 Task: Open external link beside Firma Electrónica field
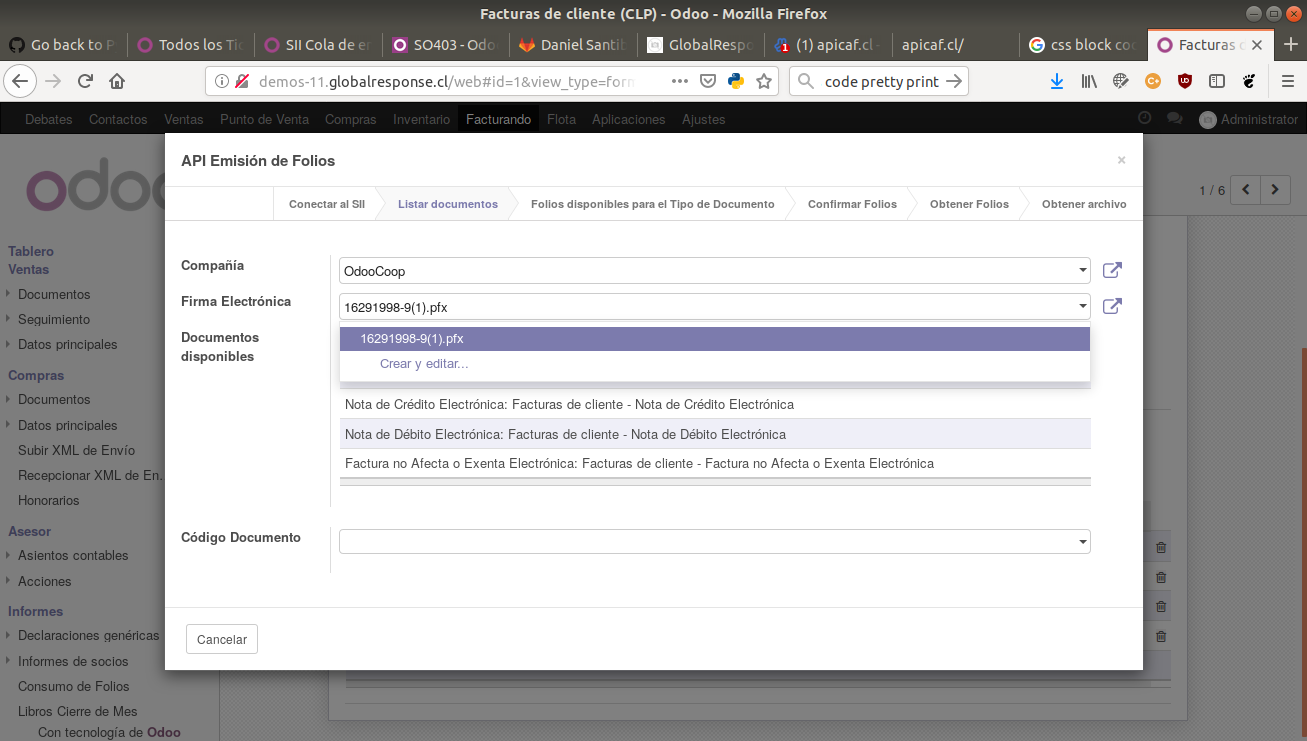[x=1111, y=306]
